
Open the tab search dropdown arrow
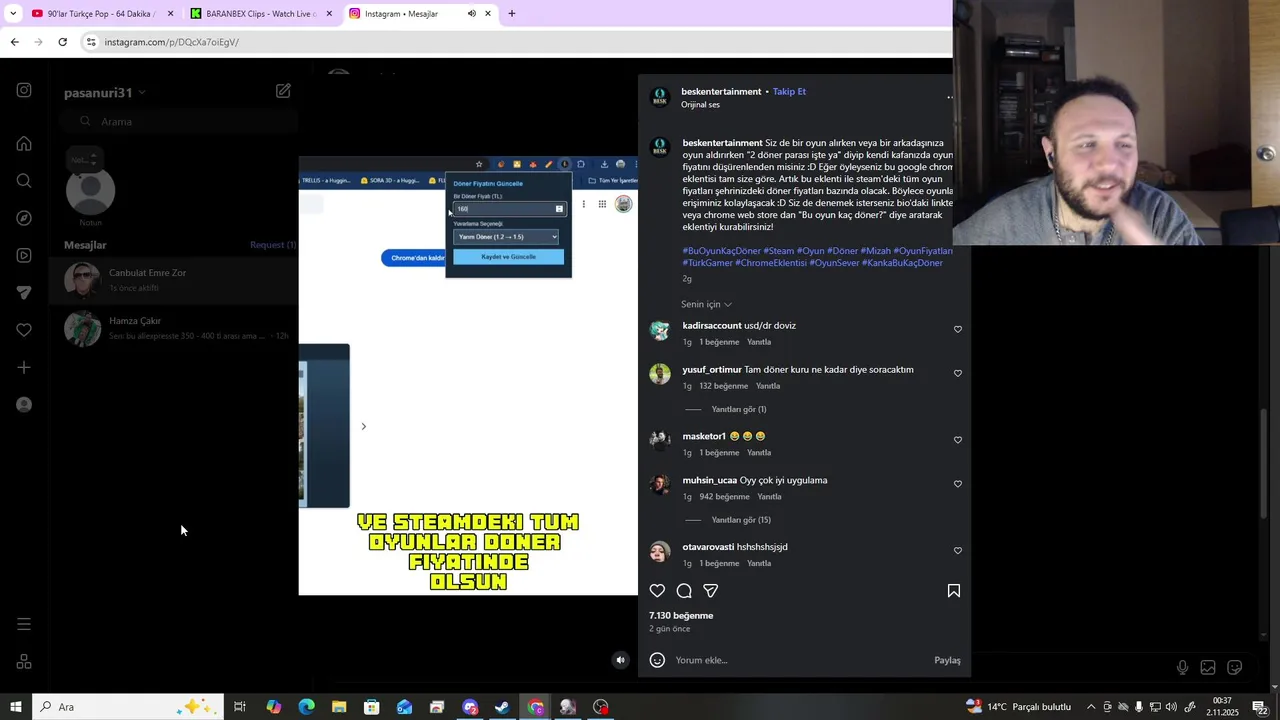click(13, 14)
